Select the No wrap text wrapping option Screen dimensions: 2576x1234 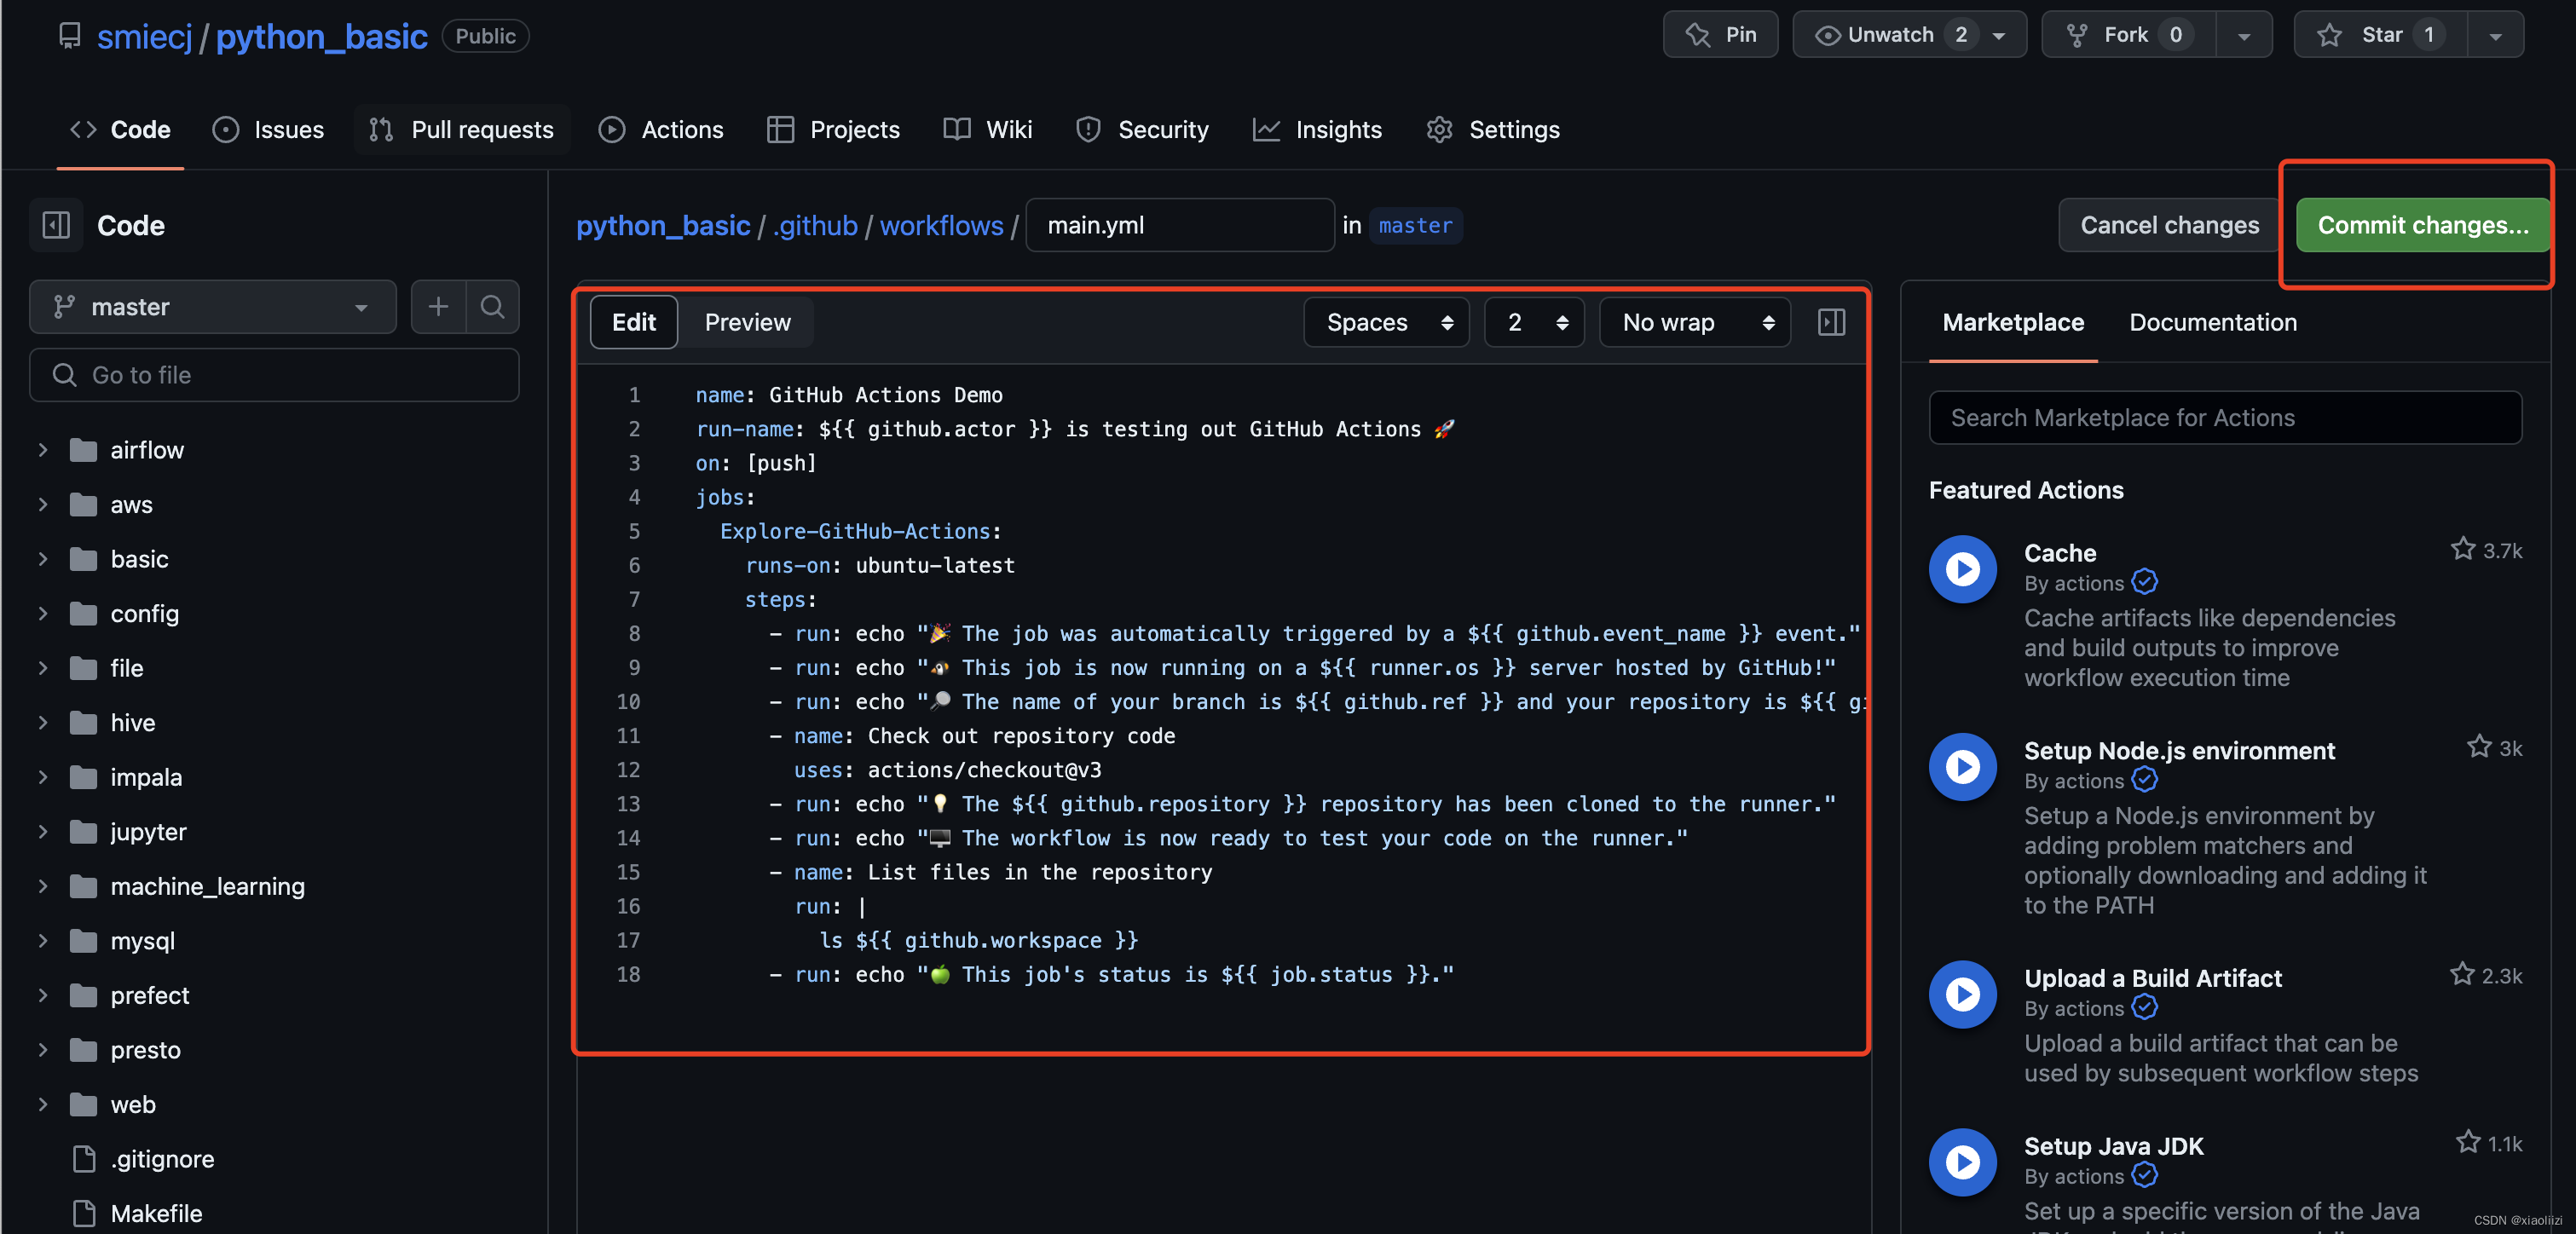pos(1689,322)
